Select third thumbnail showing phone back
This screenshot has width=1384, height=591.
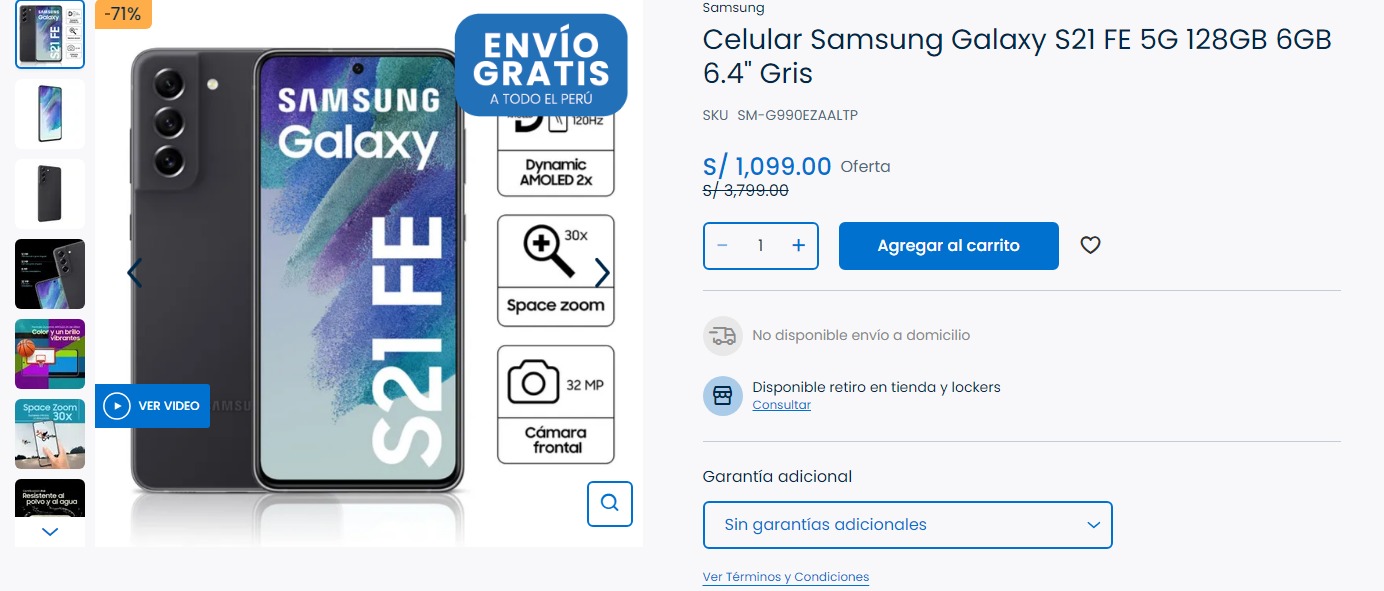click(x=50, y=194)
